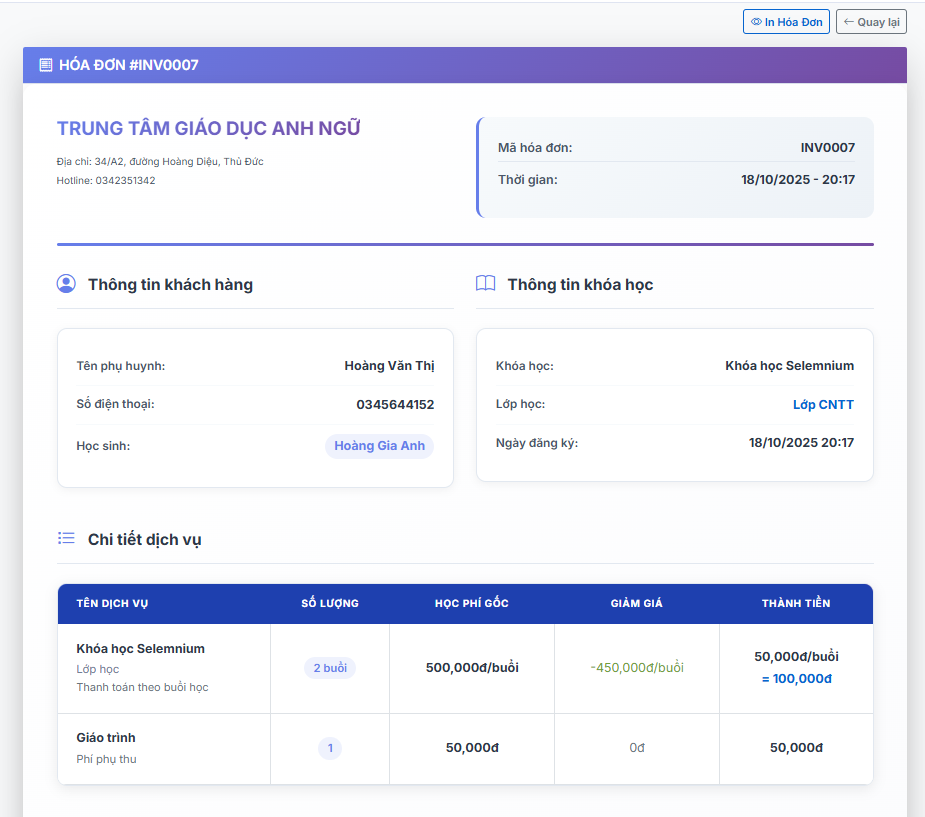Open the Lớp CNTT class link
The width and height of the screenshot is (925, 817).
[823, 405]
